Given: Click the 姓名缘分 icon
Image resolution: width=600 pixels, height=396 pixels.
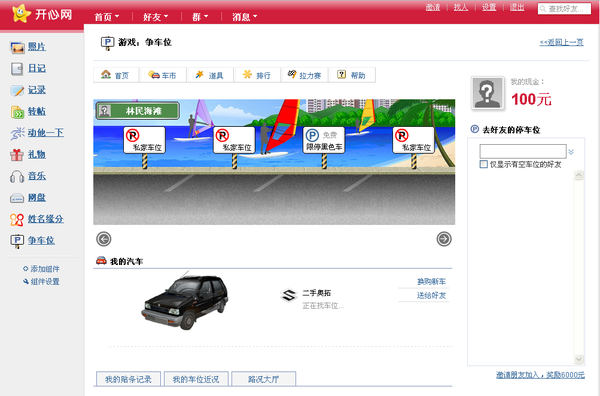Looking at the screenshot, I should [x=17, y=220].
